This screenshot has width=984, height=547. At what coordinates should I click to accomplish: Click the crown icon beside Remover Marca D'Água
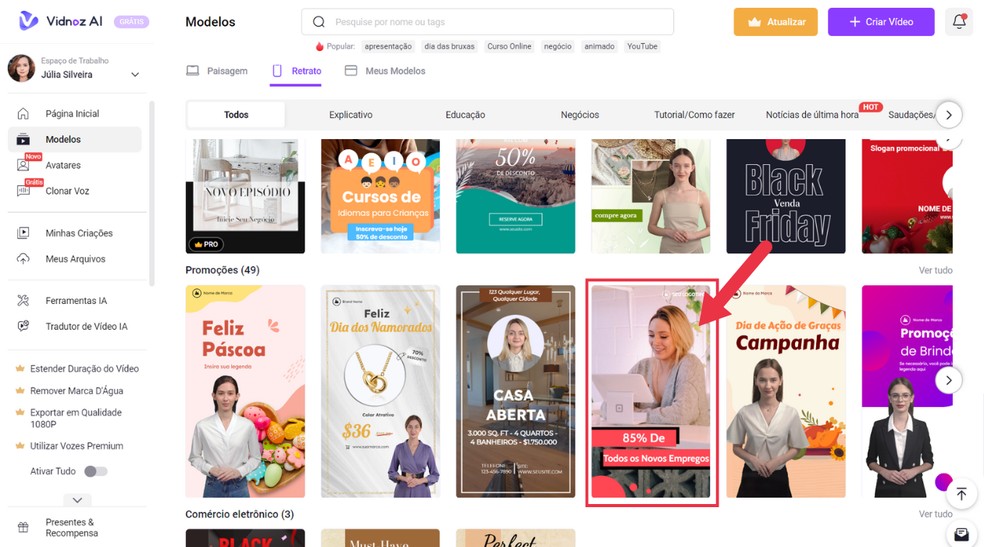(19, 391)
